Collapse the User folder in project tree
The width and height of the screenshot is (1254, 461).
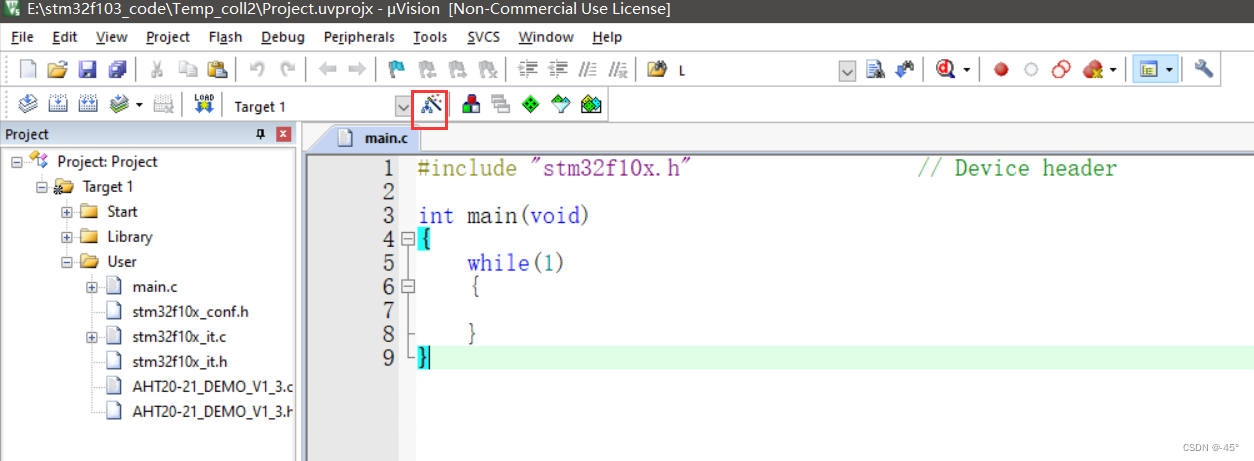67,262
